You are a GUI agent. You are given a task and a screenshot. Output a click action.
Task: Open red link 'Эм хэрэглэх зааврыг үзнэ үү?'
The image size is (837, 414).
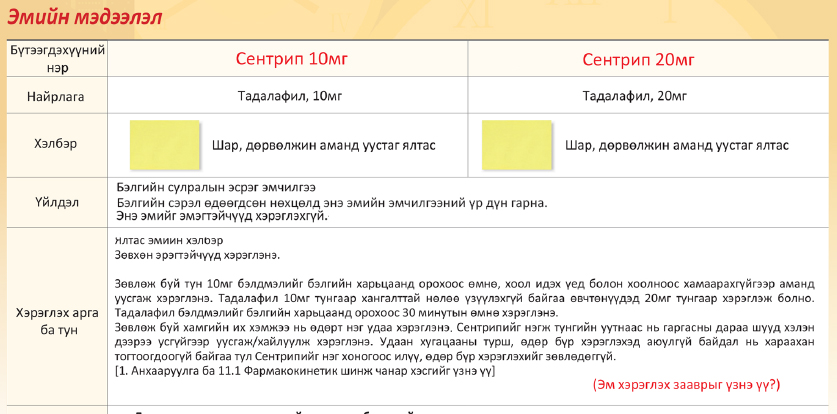click(x=686, y=385)
